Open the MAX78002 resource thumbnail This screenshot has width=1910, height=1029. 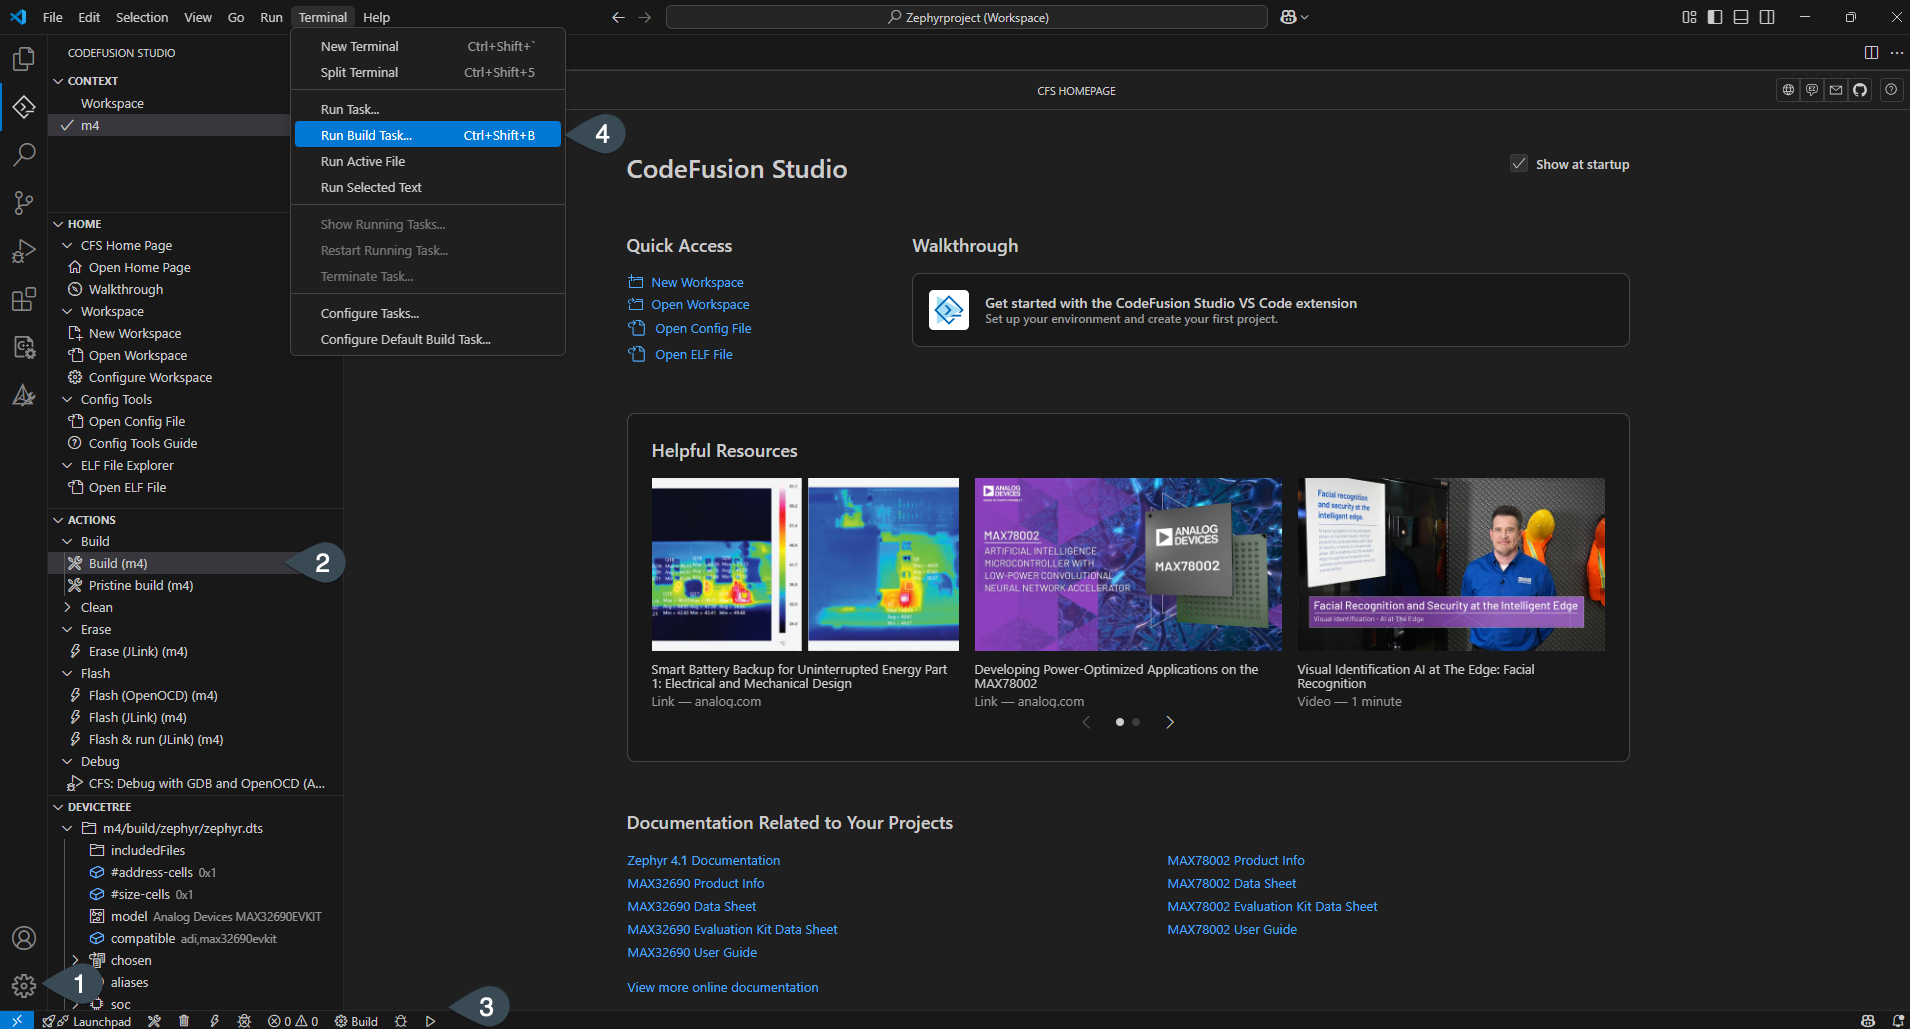click(x=1127, y=564)
